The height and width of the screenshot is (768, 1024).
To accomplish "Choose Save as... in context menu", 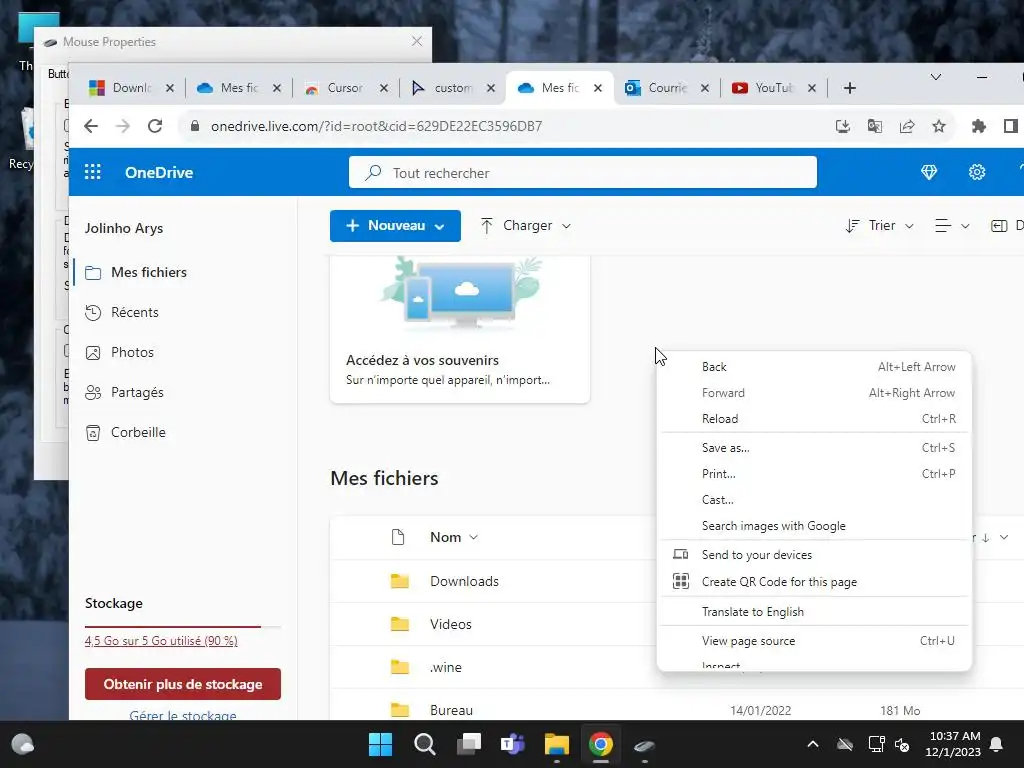I will point(814,447).
